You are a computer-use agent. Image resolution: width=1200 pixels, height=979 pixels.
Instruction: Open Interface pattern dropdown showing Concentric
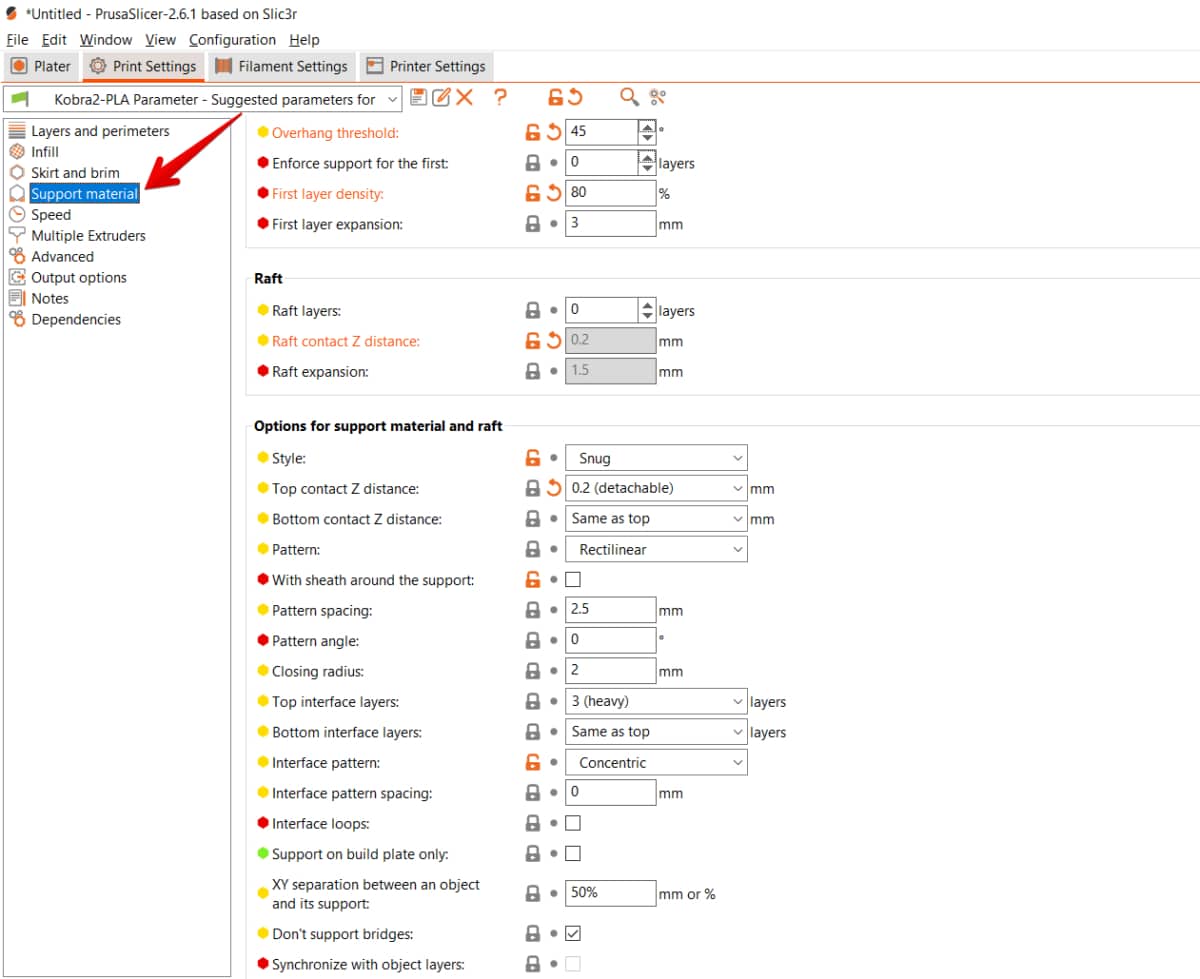pyautogui.click(x=656, y=762)
